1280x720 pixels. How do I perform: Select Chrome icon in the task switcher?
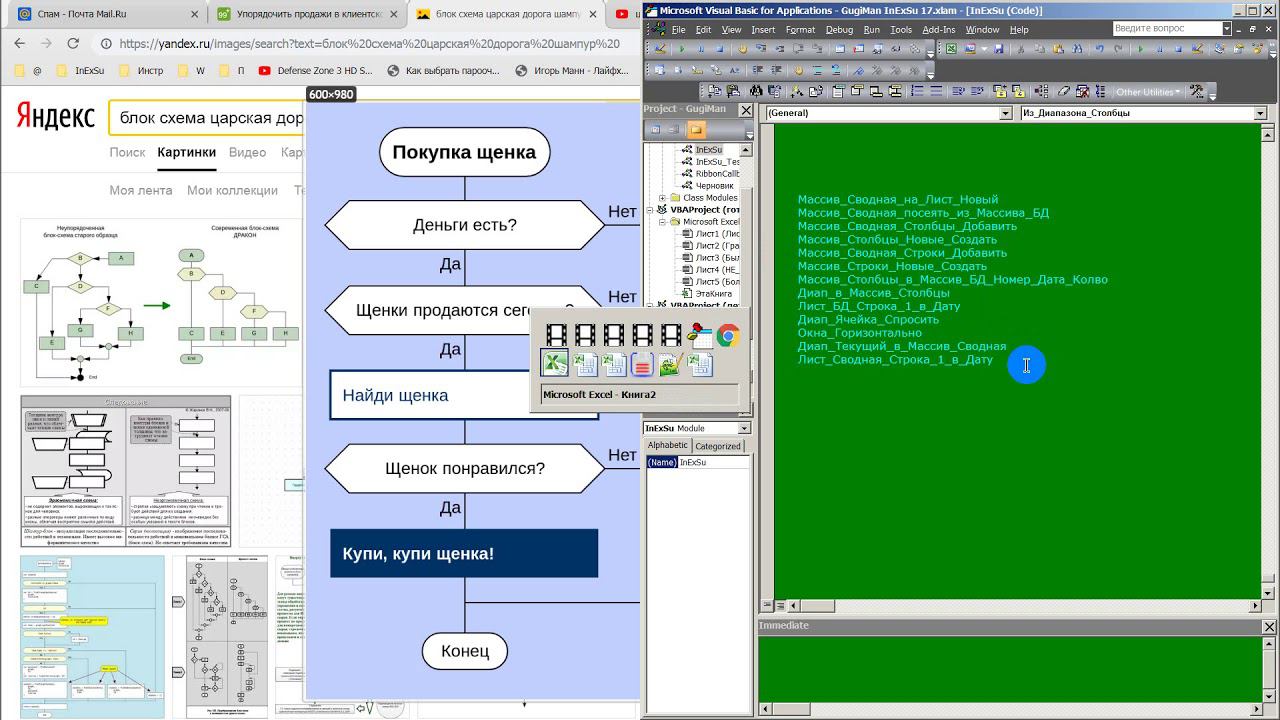(728, 336)
